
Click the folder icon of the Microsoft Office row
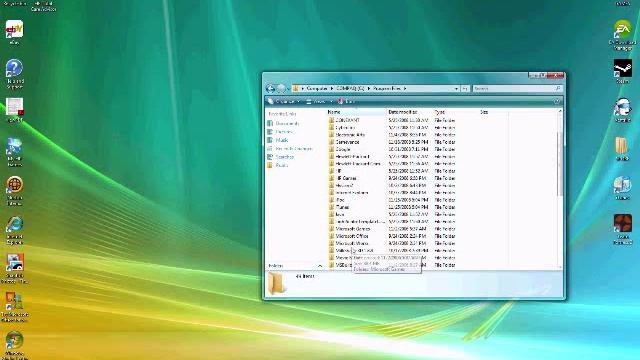(331, 236)
